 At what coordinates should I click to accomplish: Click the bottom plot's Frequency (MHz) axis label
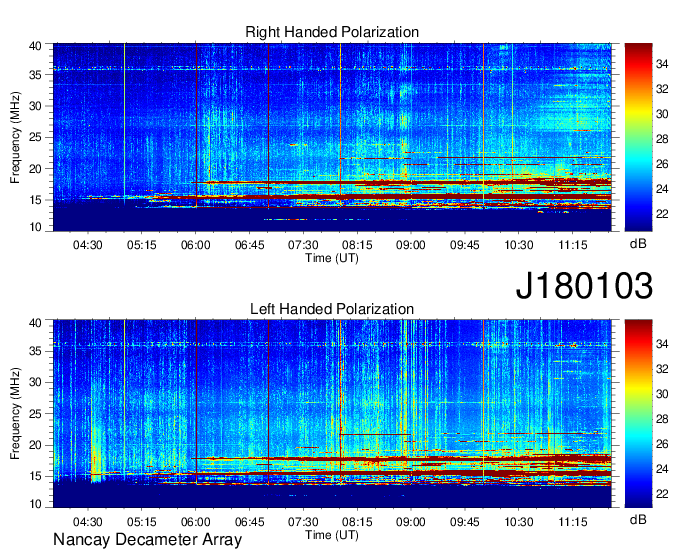coord(15,414)
